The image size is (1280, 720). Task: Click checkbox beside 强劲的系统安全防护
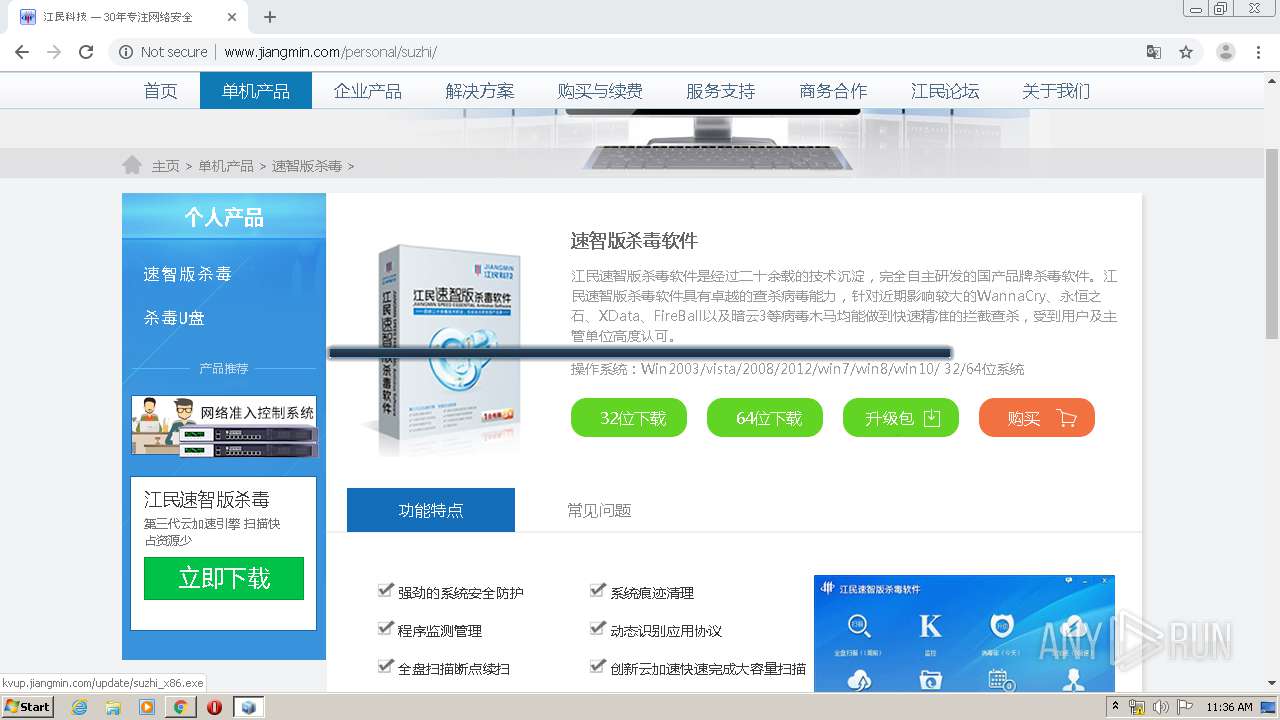(x=385, y=590)
